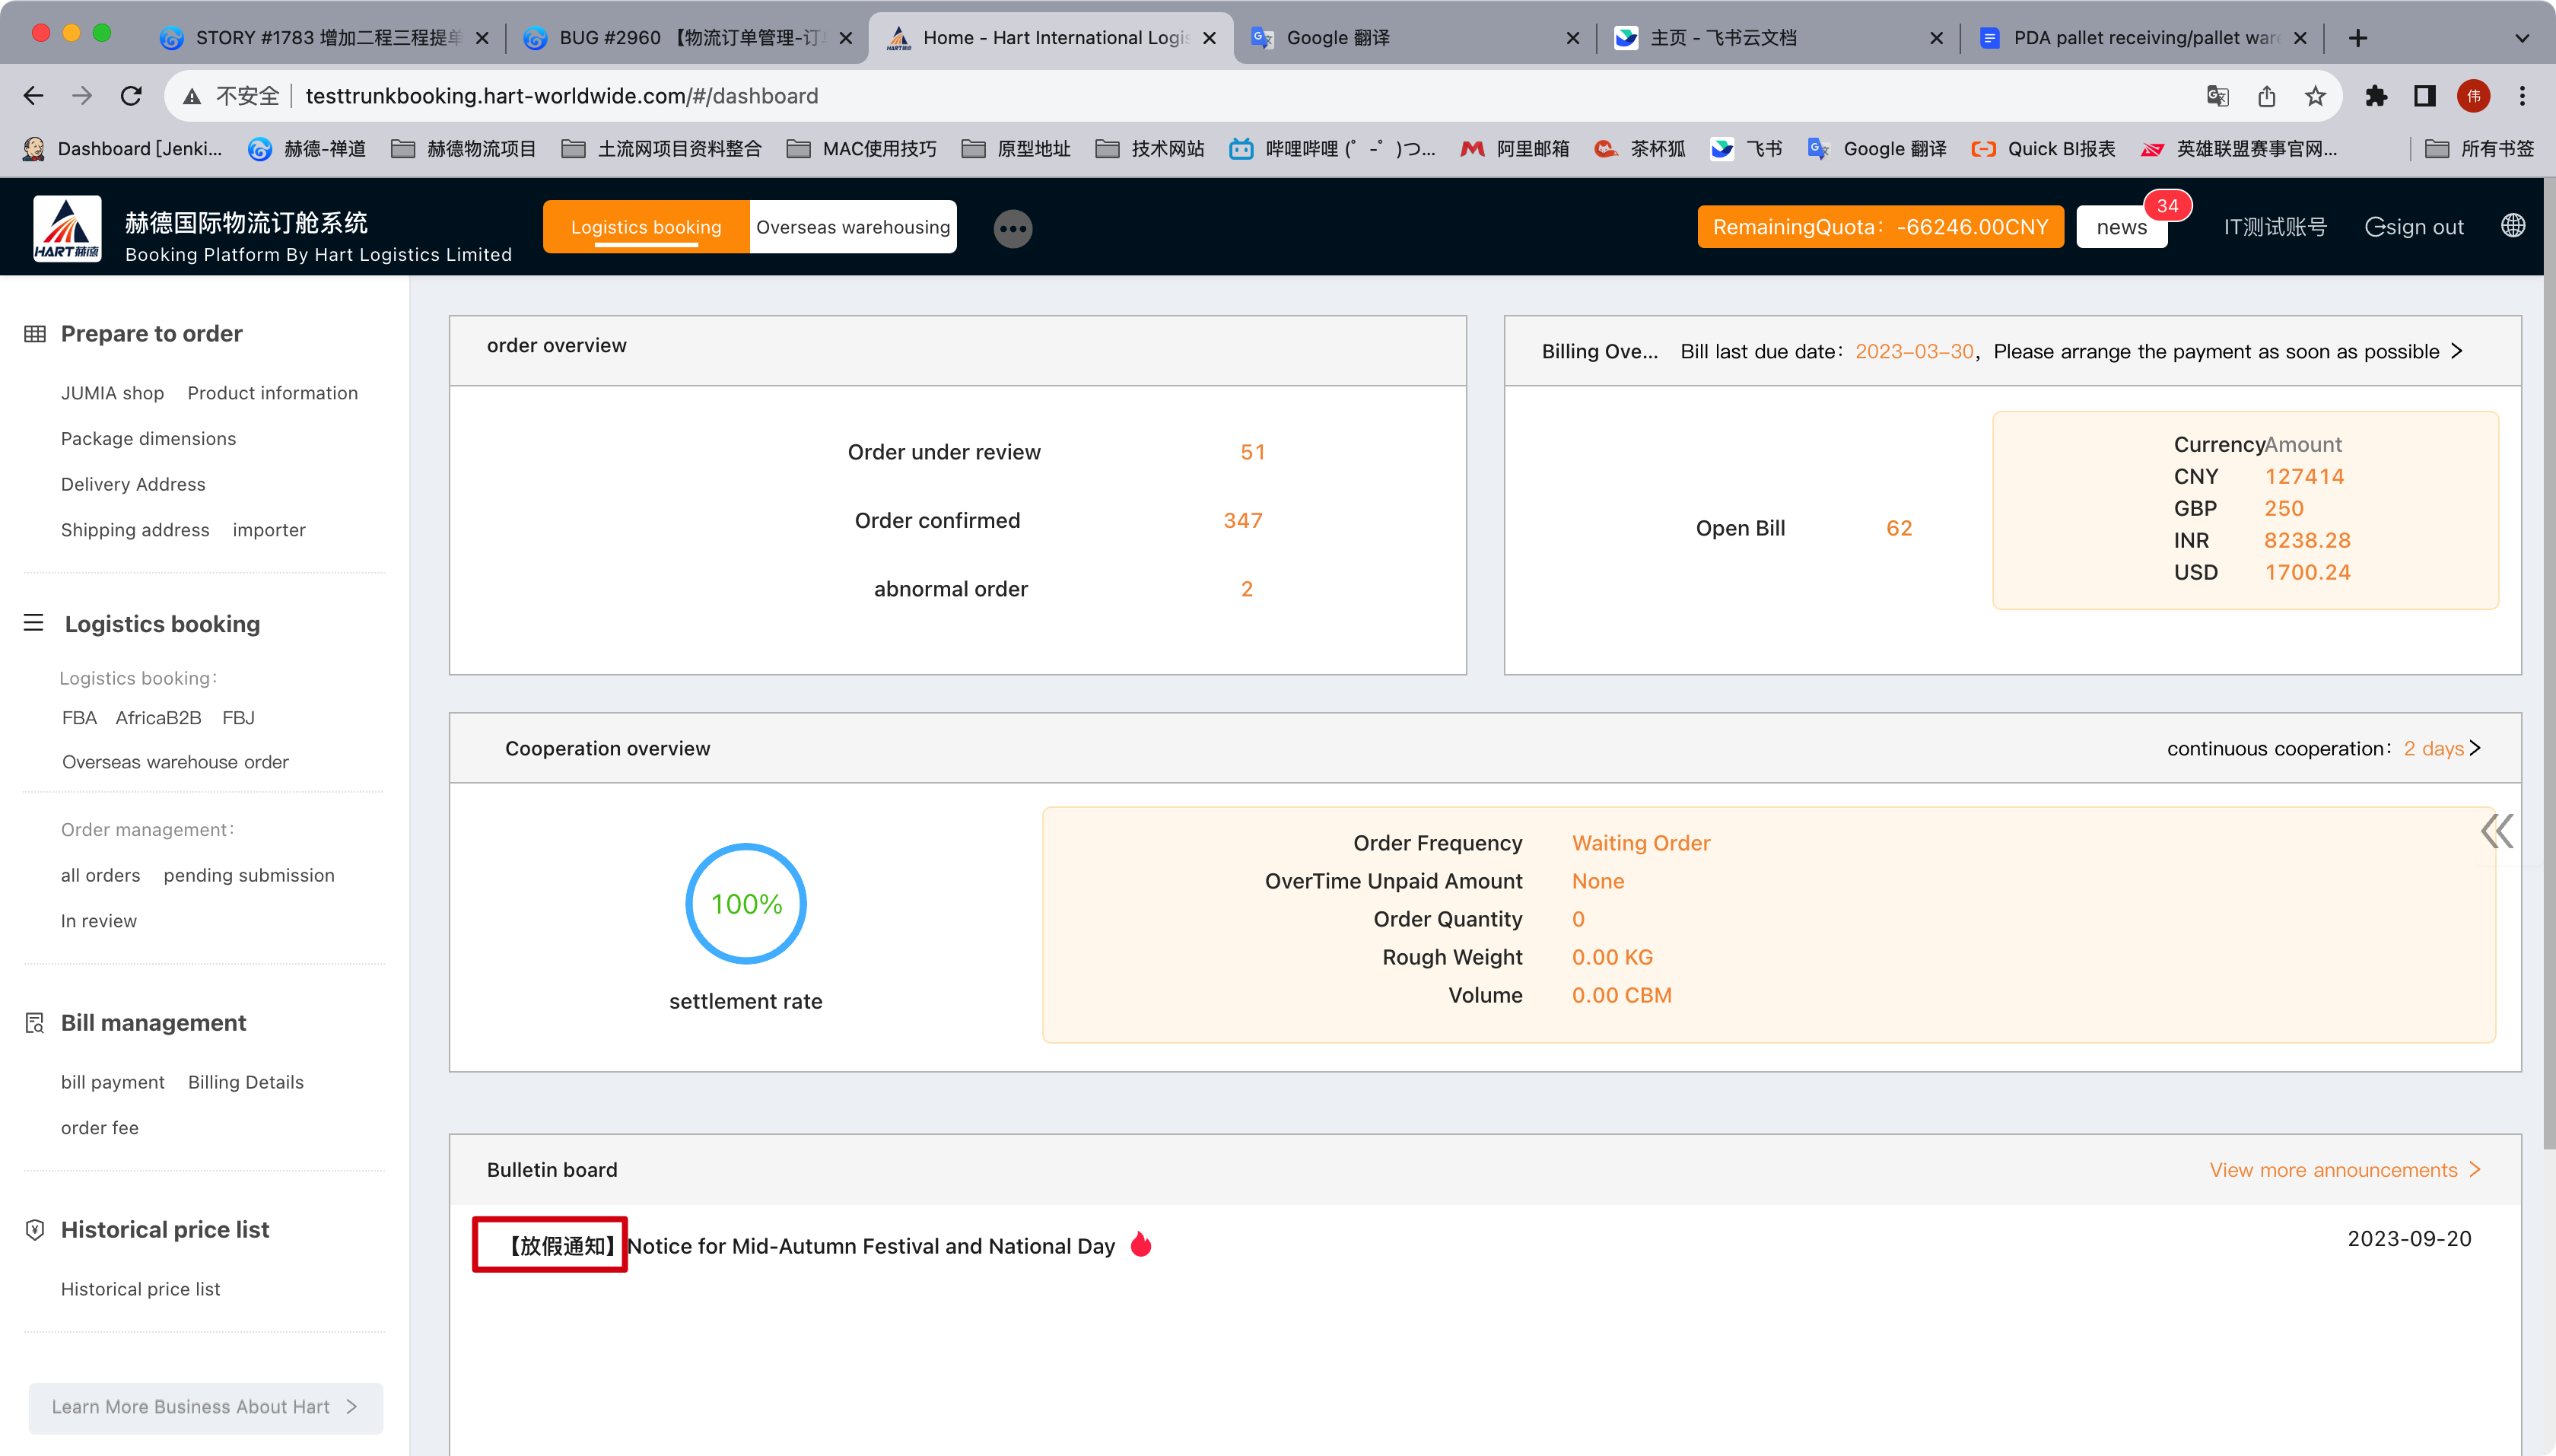Click the share page icon

[2266, 96]
